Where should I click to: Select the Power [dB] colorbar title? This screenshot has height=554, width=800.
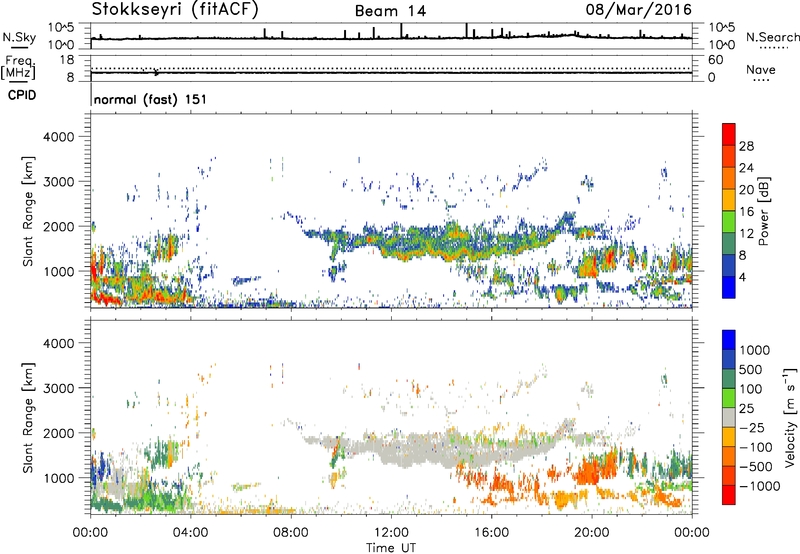point(763,211)
